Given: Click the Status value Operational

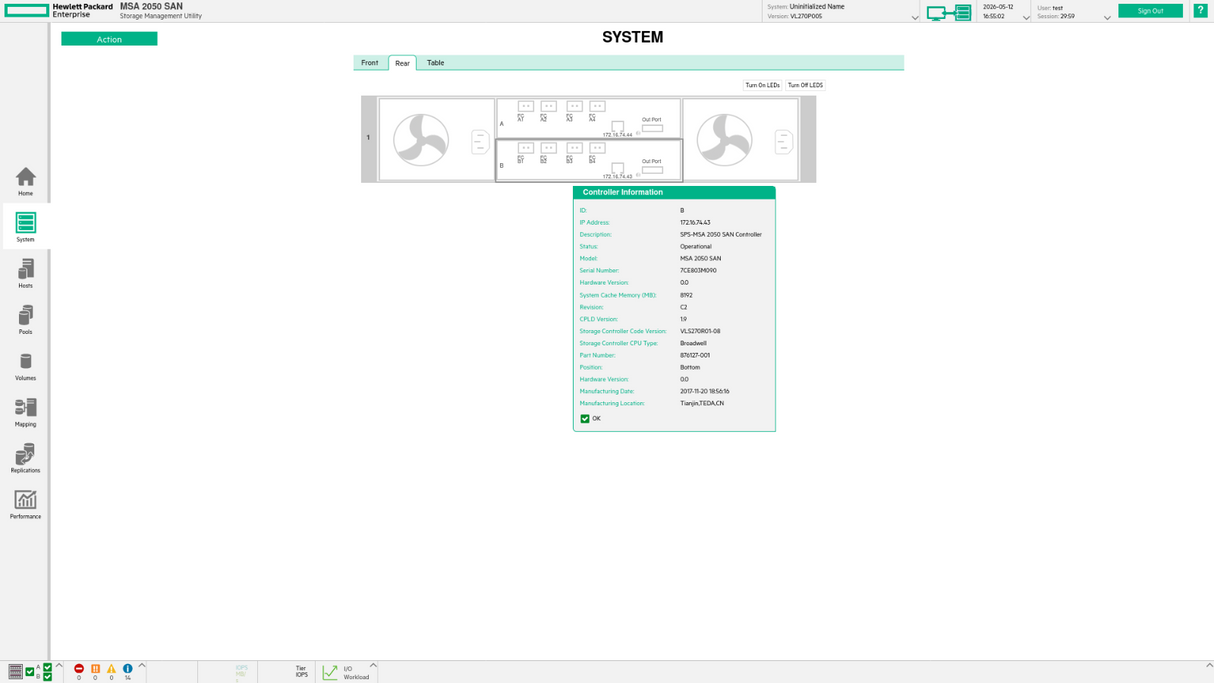Looking at the screenshot, I should tap(696, 246).
